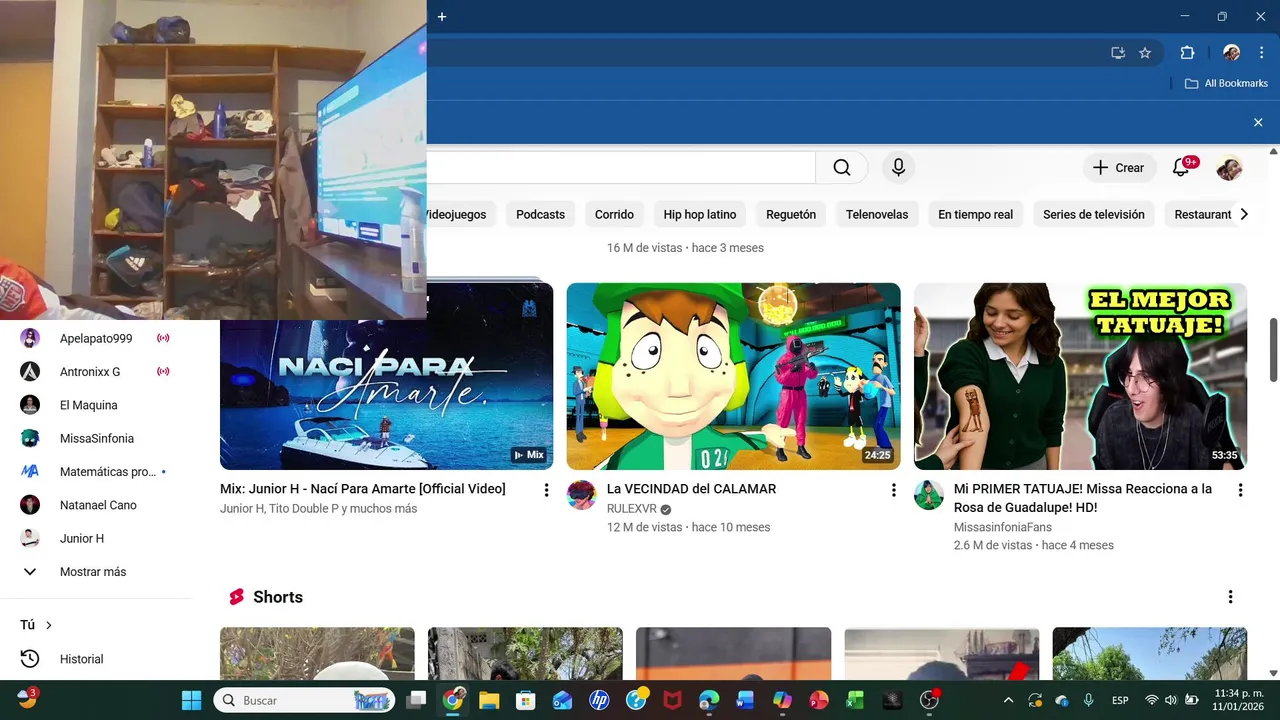The image size is (1280, 720).
Task: Click the install app icon in address bar
Action: pos(1118,53)
